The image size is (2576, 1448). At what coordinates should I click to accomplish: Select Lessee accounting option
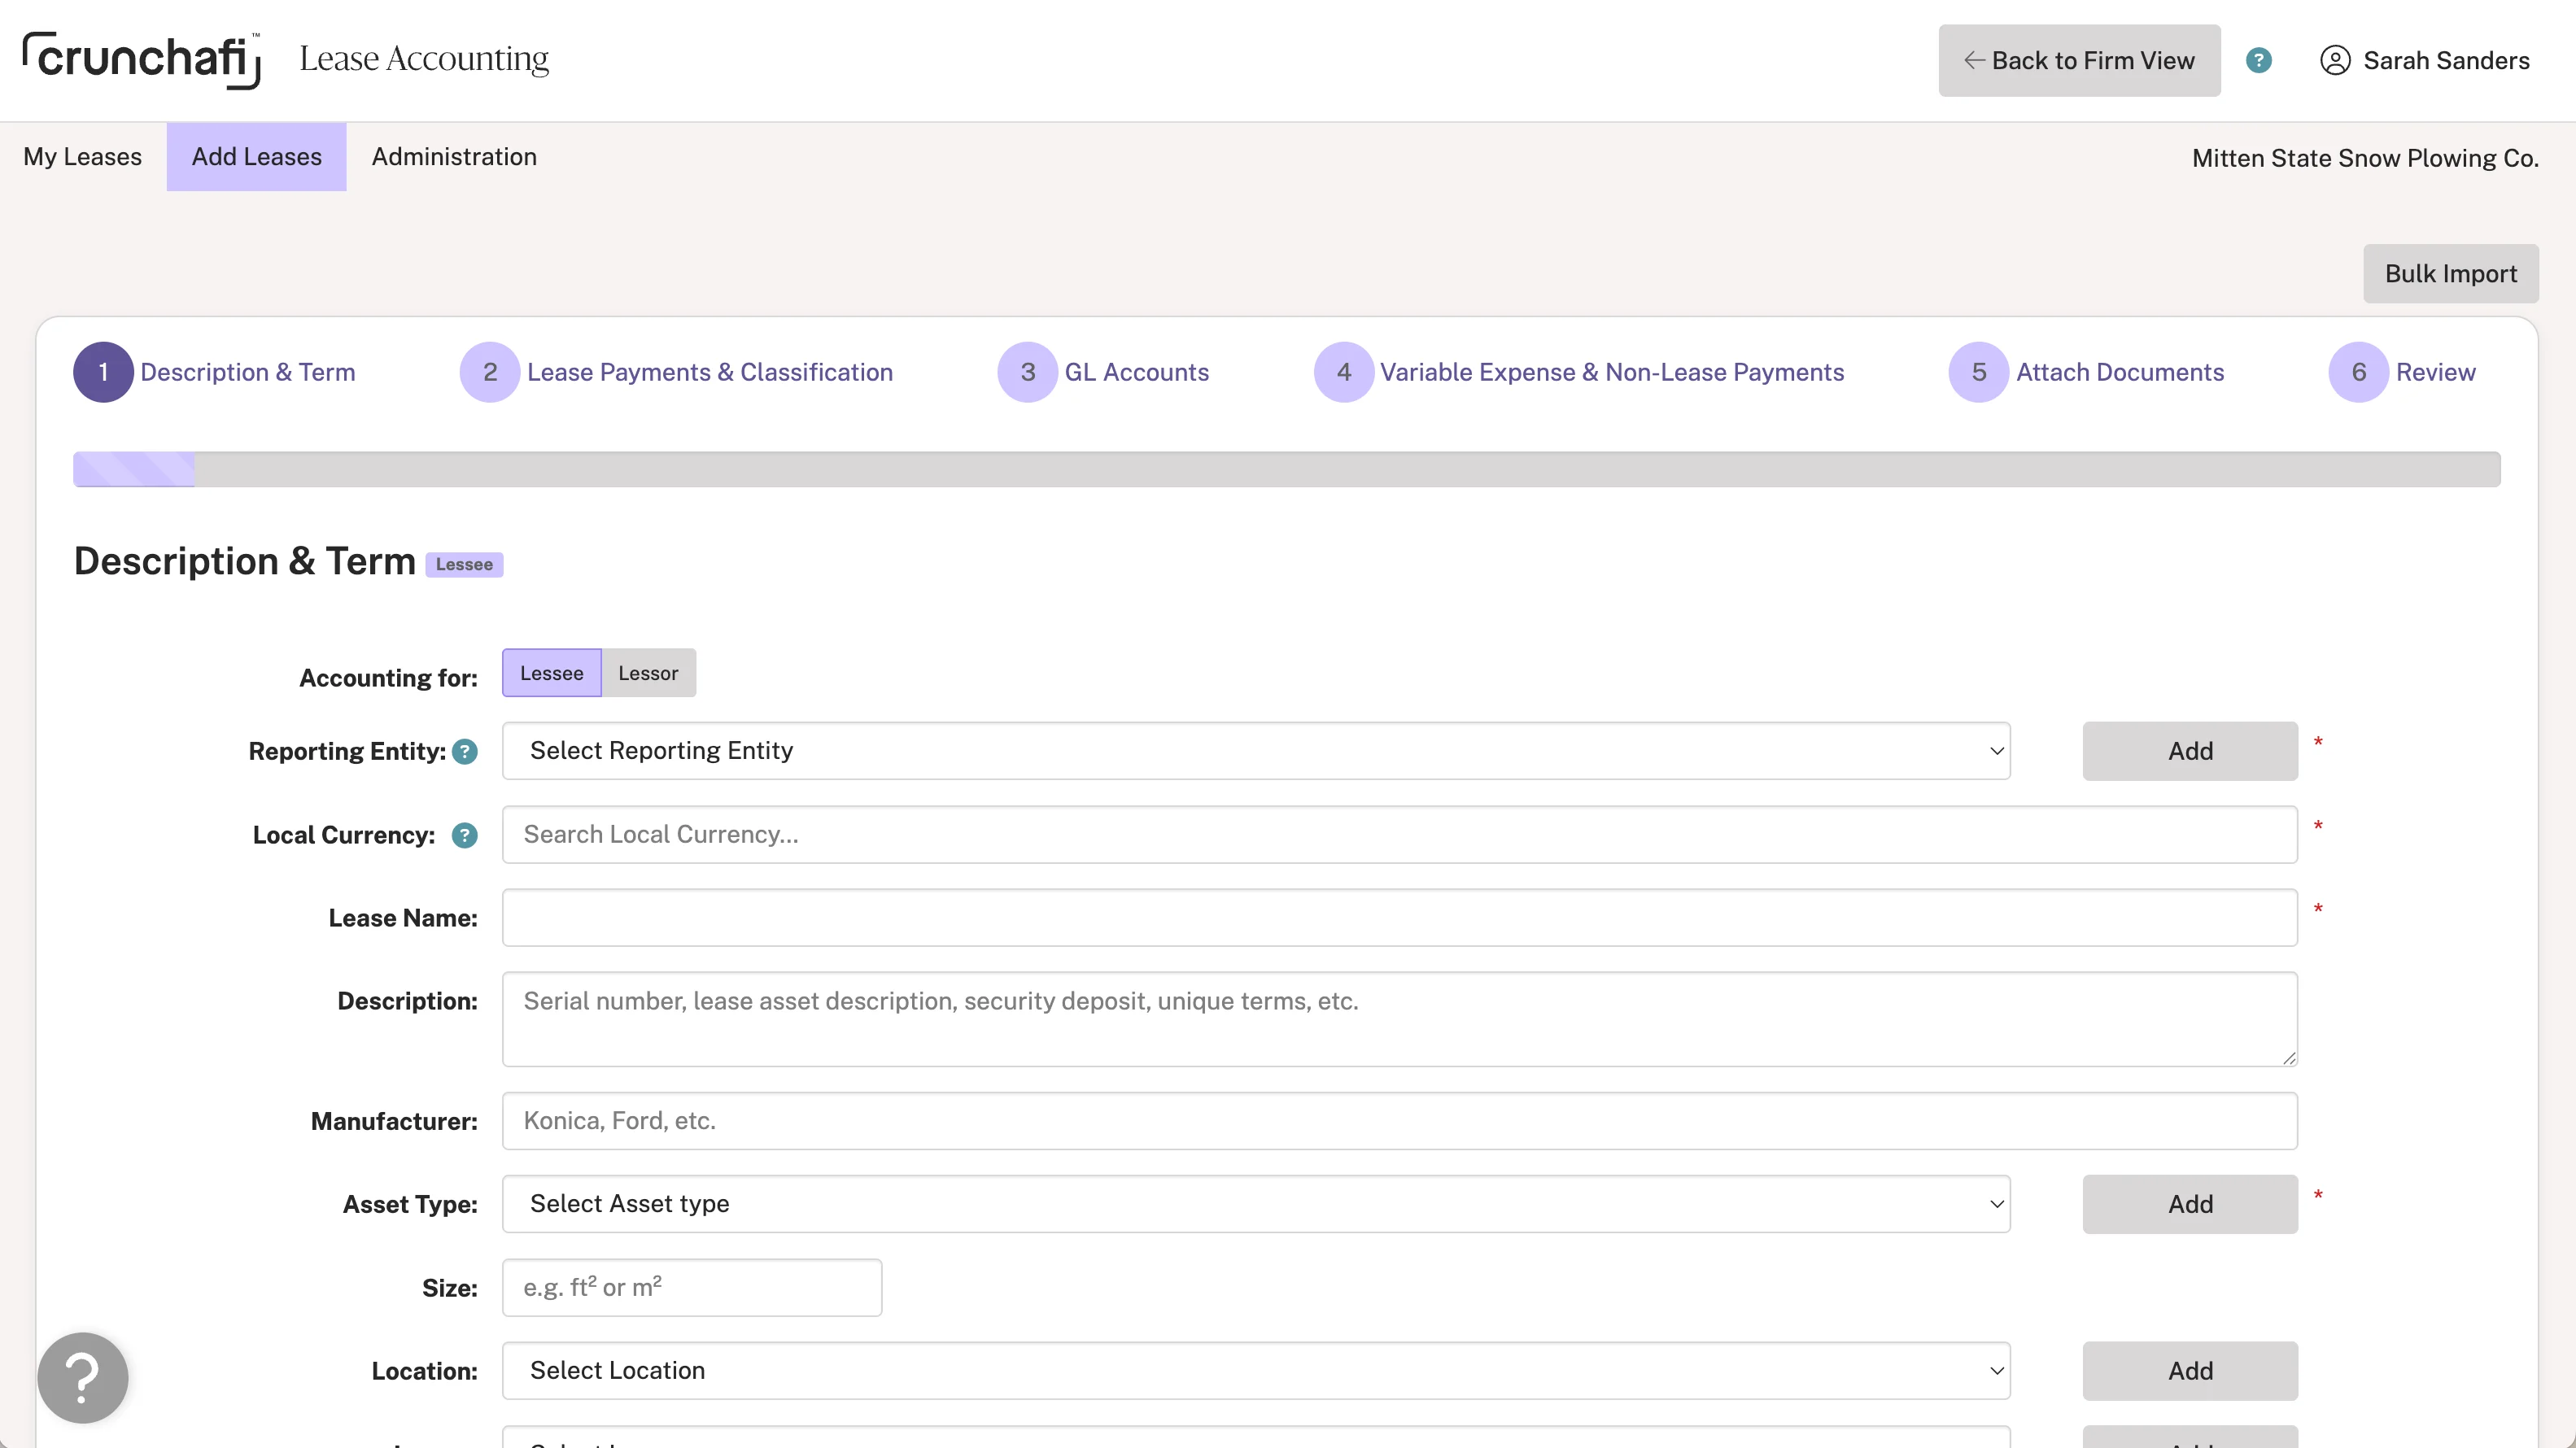[x=551, y=673]
